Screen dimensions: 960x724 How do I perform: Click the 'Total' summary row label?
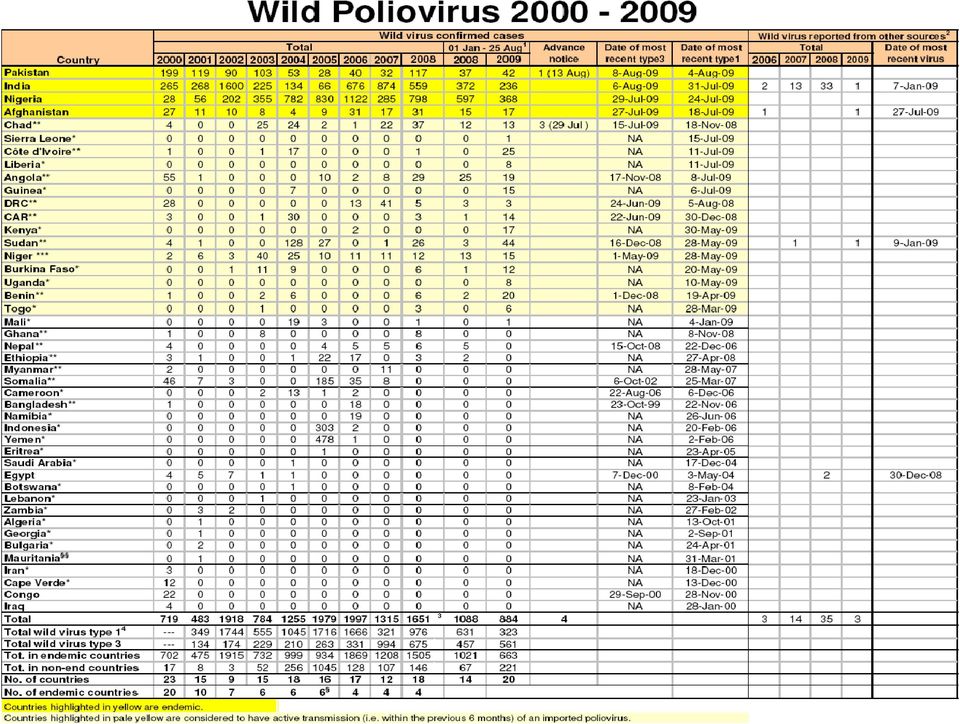pos(17,619)
